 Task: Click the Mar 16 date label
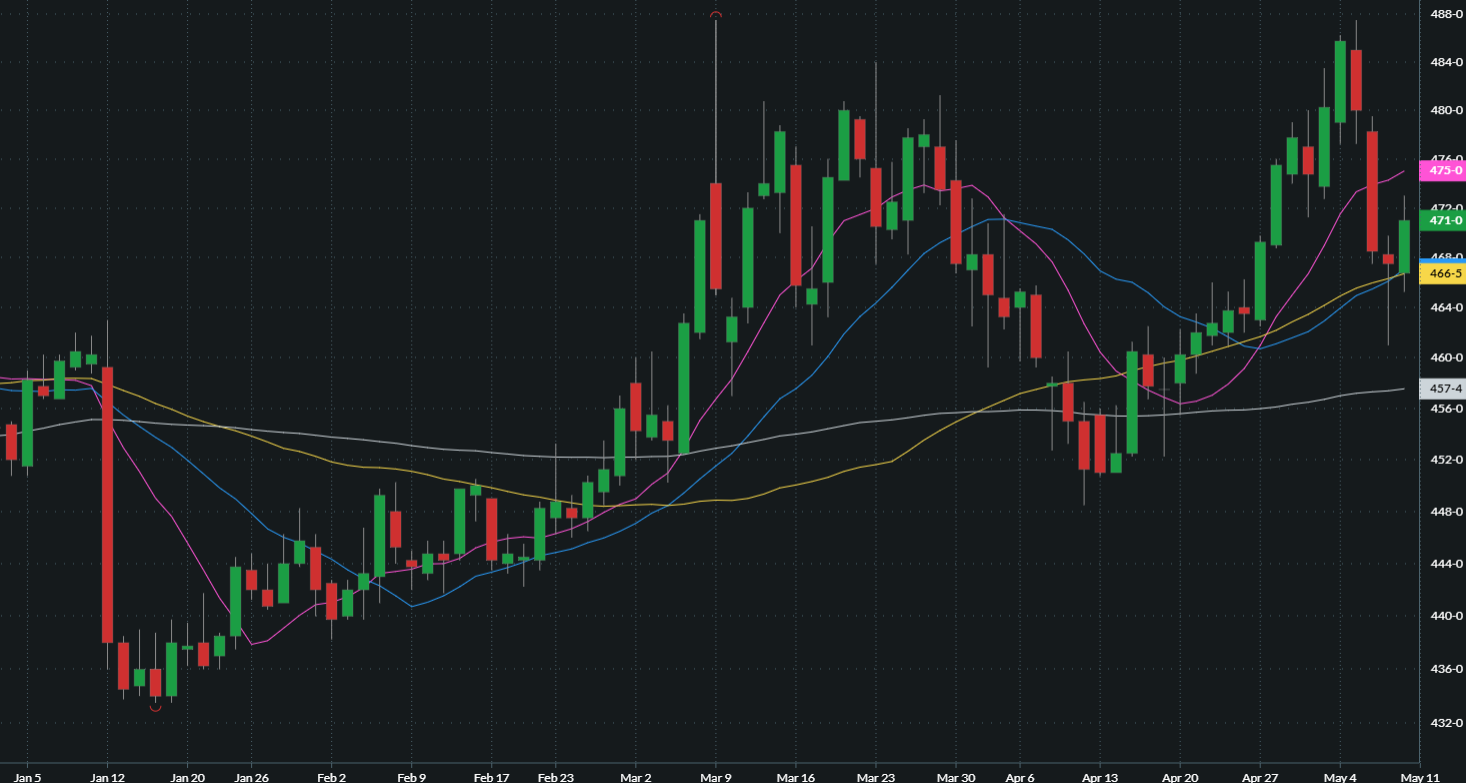click(x=795, y=777)
